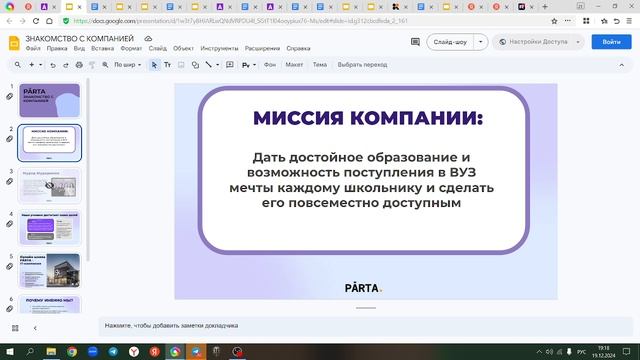Click the Фон background button
The width and height of the screenshot is (640, 360).
pos(270,65)
